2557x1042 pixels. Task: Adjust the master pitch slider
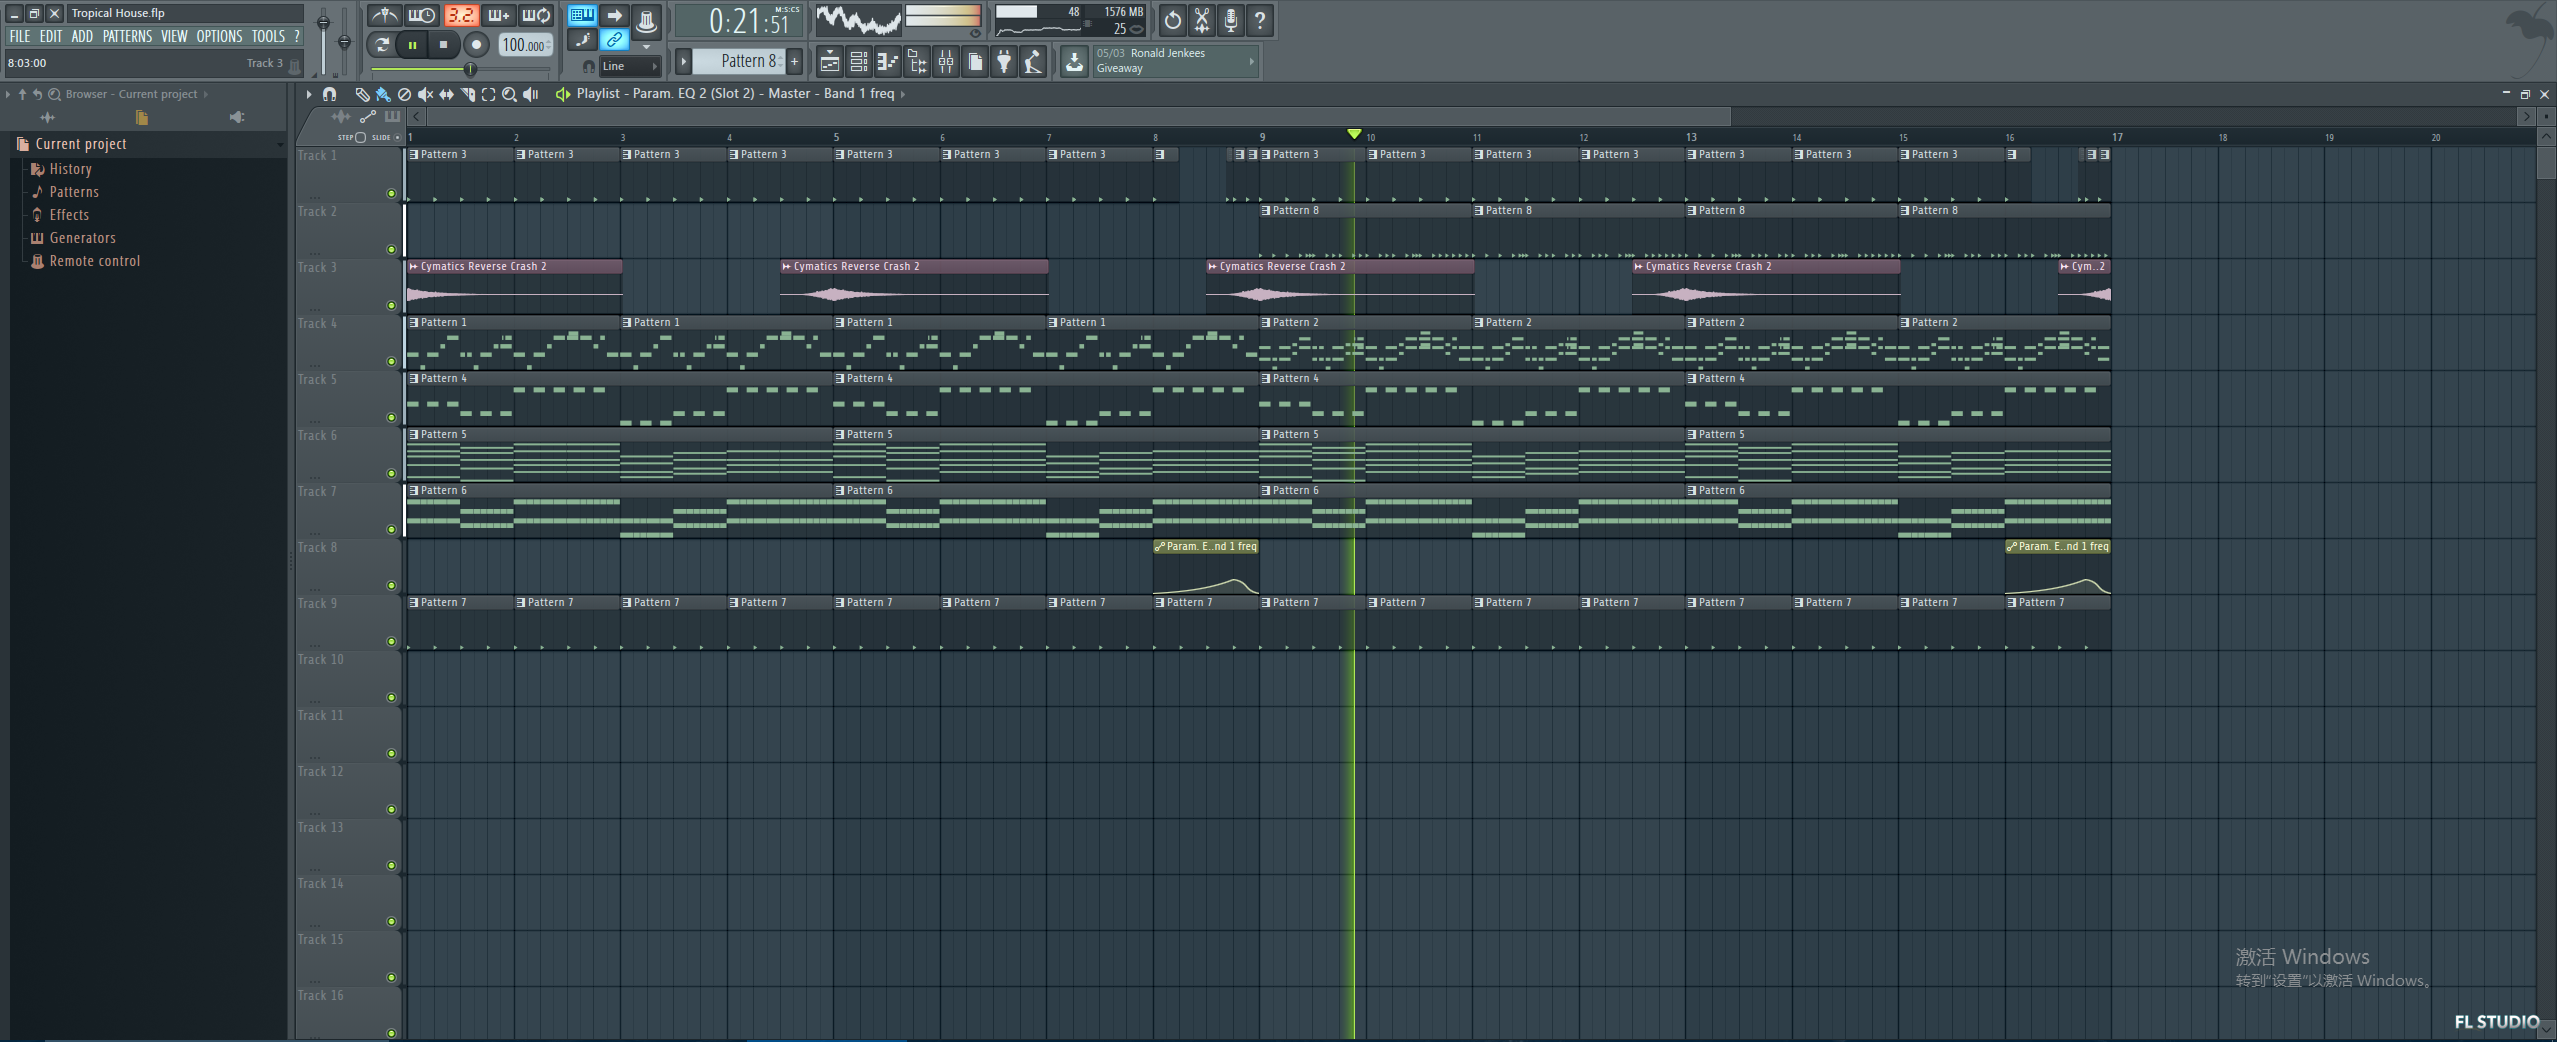(x=344, y=40)
